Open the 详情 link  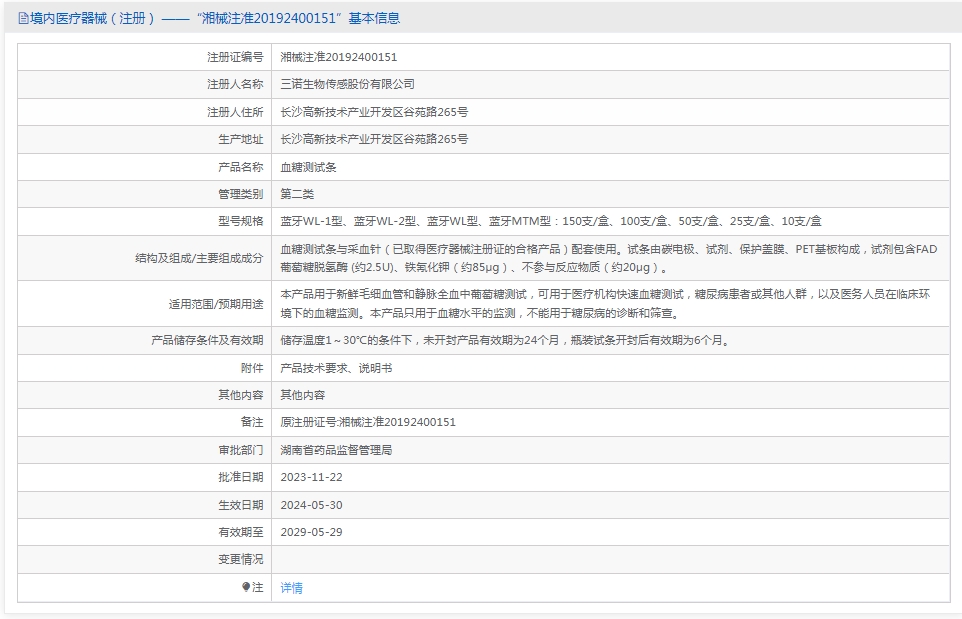pyautogui.click(x=291, y=588)
